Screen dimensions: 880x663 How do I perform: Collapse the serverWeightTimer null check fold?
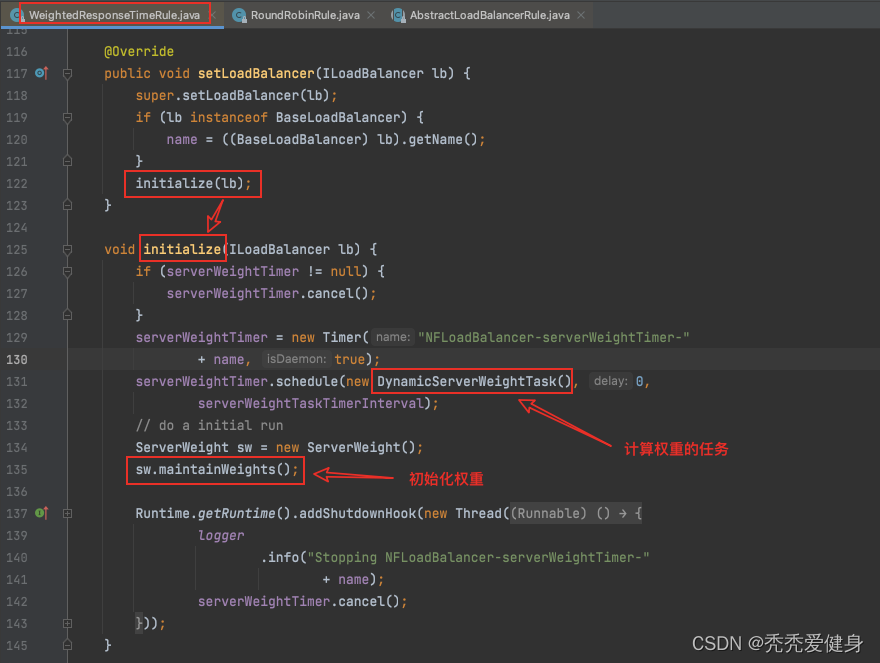point(67,271)
